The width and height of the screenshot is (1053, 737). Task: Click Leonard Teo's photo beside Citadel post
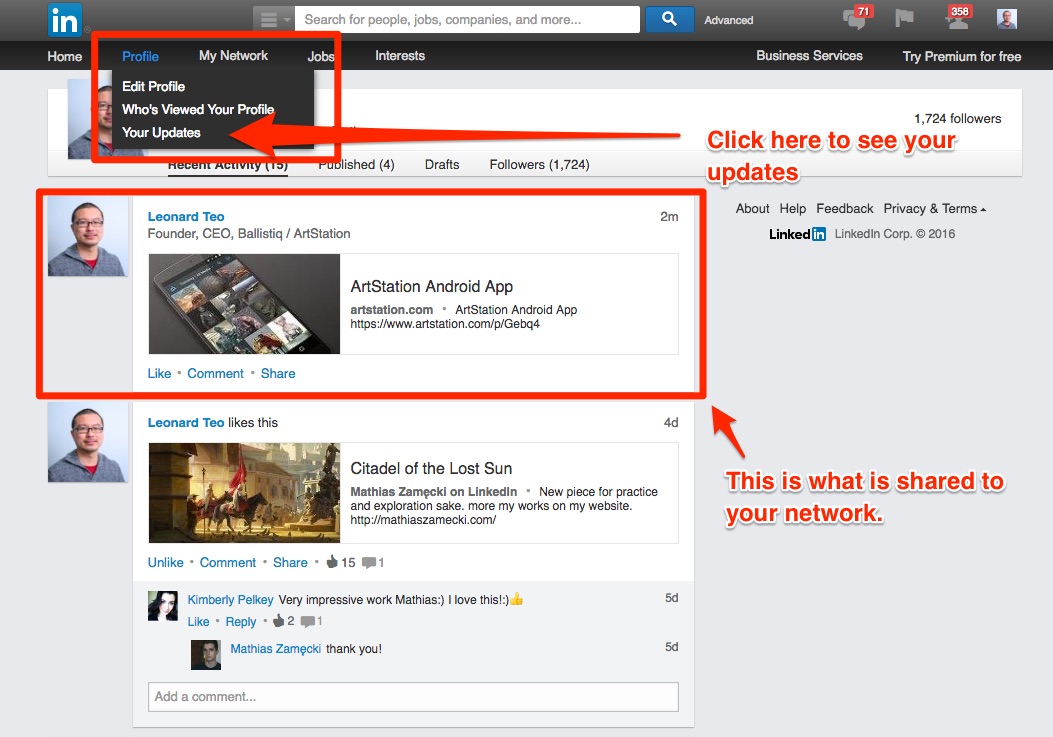coord(87,442)
